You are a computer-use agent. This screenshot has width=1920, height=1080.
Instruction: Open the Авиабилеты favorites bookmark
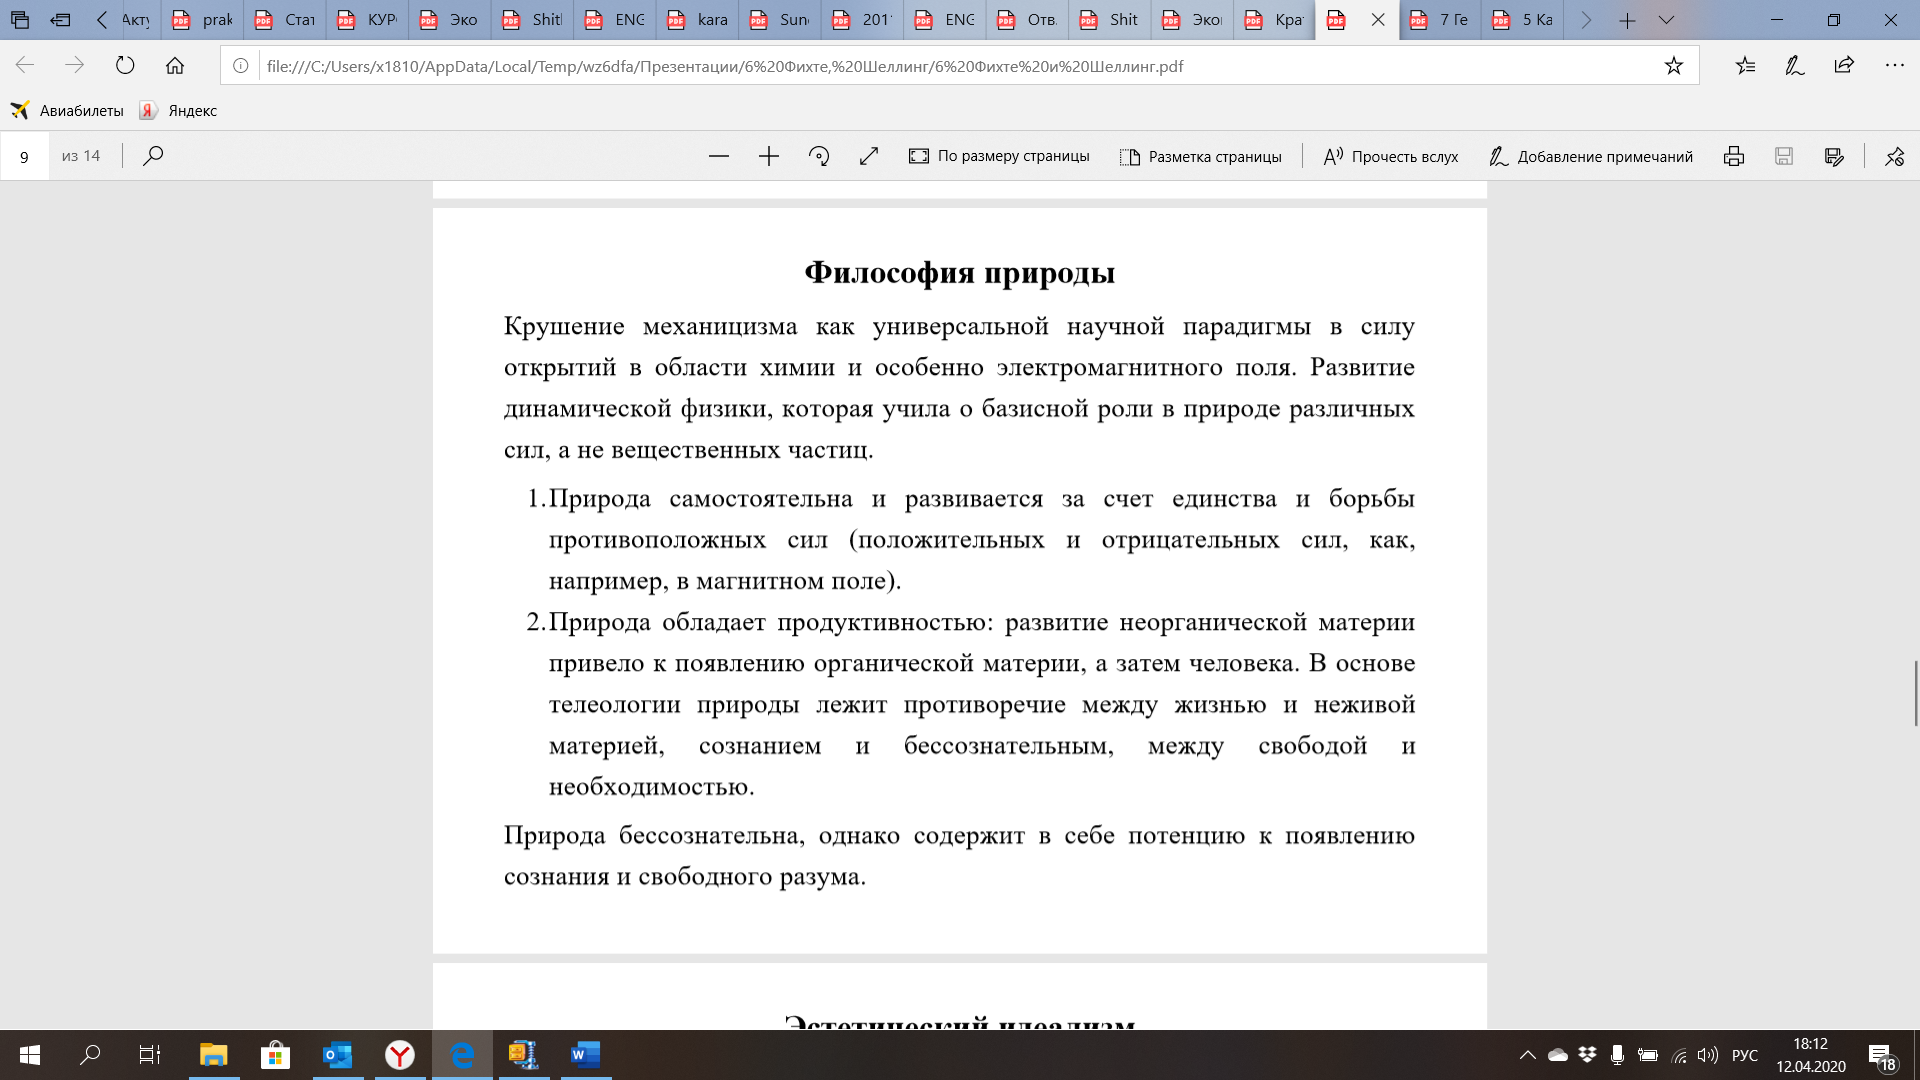tap(67, 111)
